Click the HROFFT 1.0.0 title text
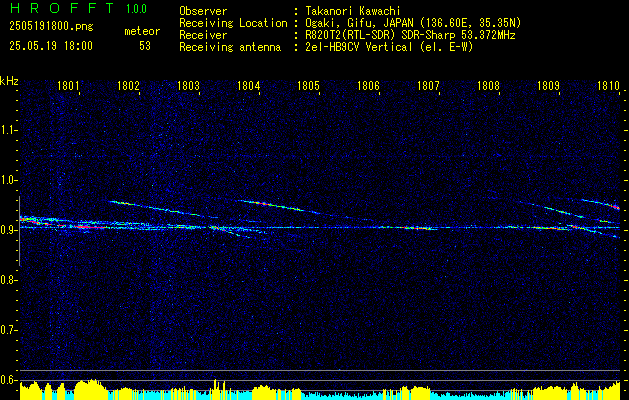 click(x=78, y=8)
